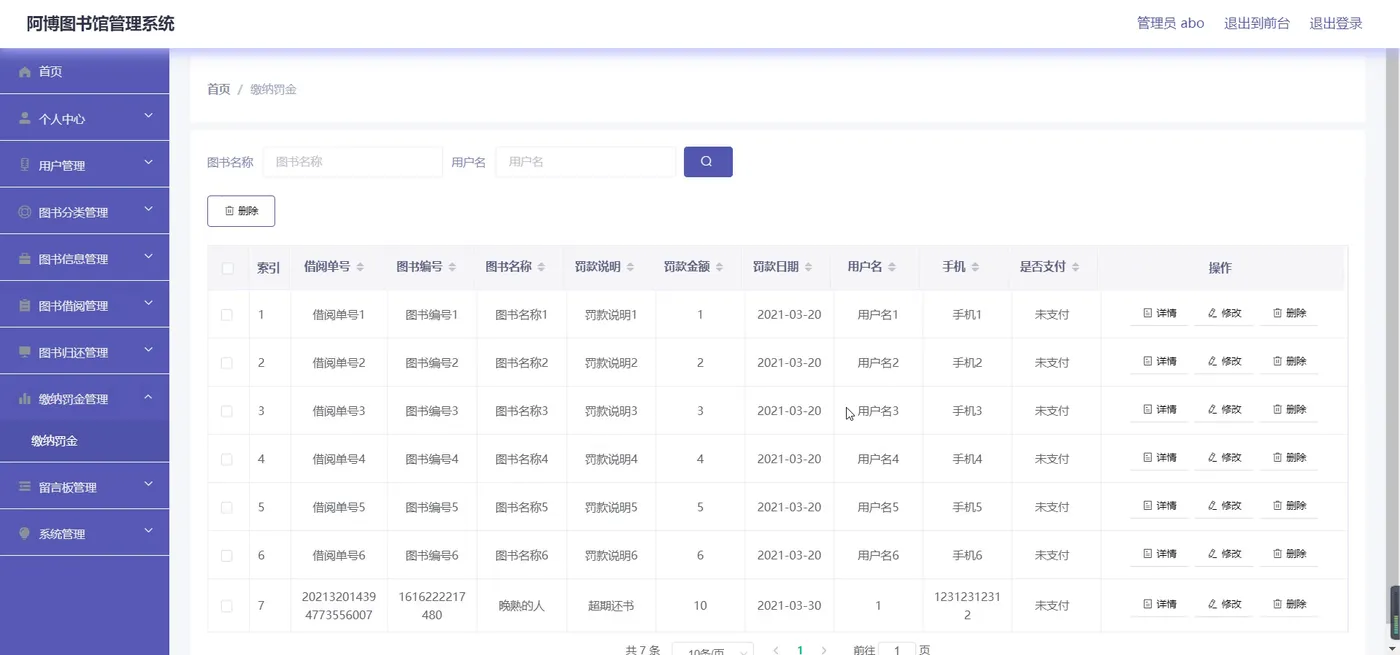Click the clipboard icon for 图书借阅管理

(25, 306)
